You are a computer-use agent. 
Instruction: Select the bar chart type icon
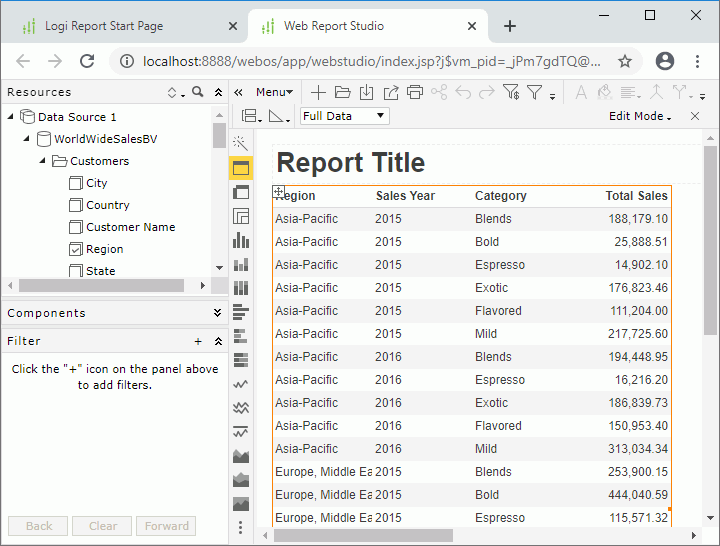pos(240,240)
